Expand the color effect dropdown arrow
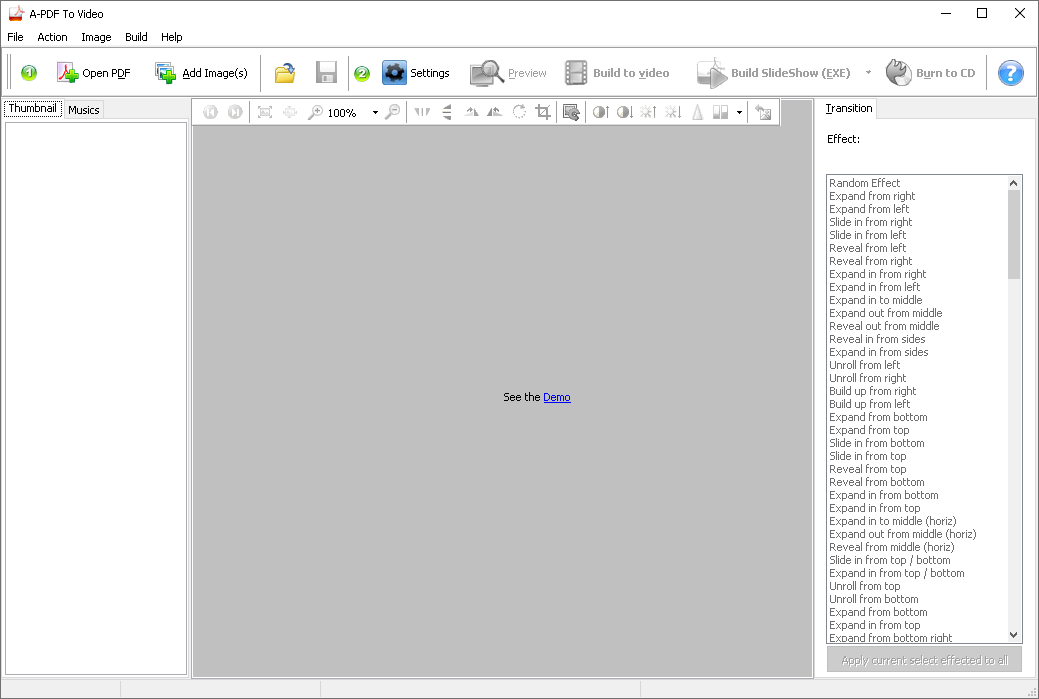The height and width of the screenshot is (699, 1039). (x=739, y=113)
